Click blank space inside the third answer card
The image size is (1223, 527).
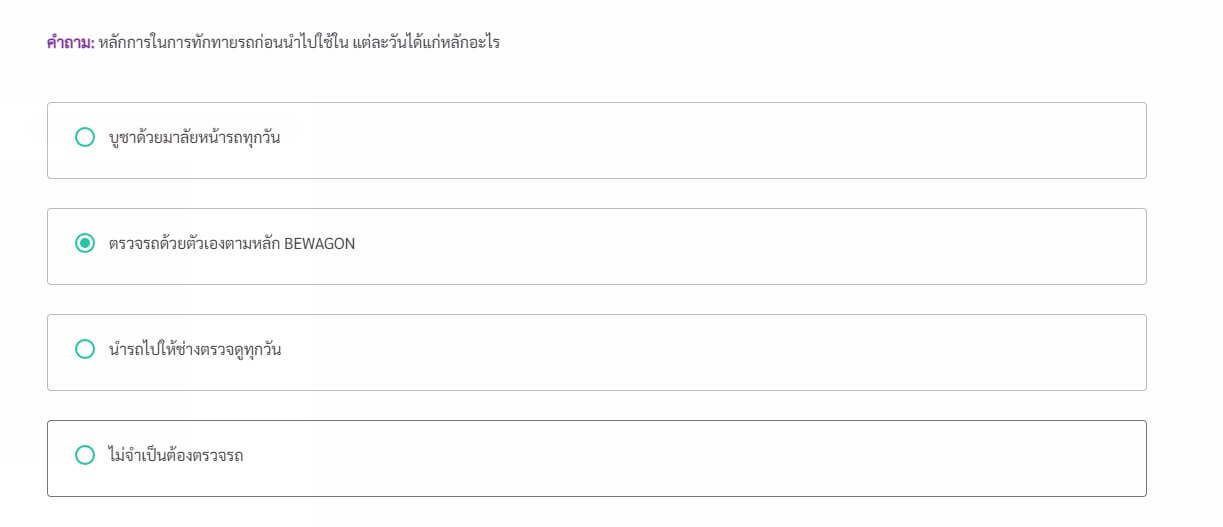coord(700,352)
